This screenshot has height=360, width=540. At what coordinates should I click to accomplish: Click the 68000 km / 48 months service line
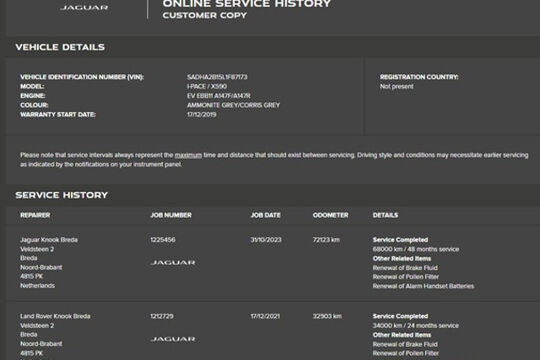tap(416, 249)
